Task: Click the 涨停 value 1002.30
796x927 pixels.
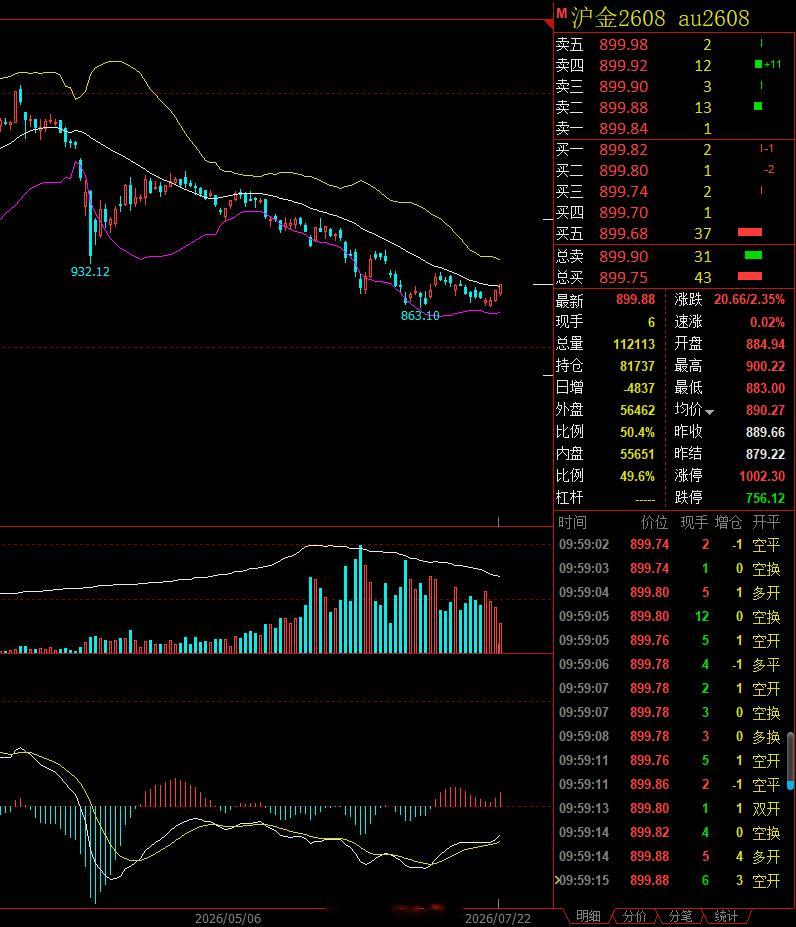Action: pyautogui.click(x=762, y=477)
